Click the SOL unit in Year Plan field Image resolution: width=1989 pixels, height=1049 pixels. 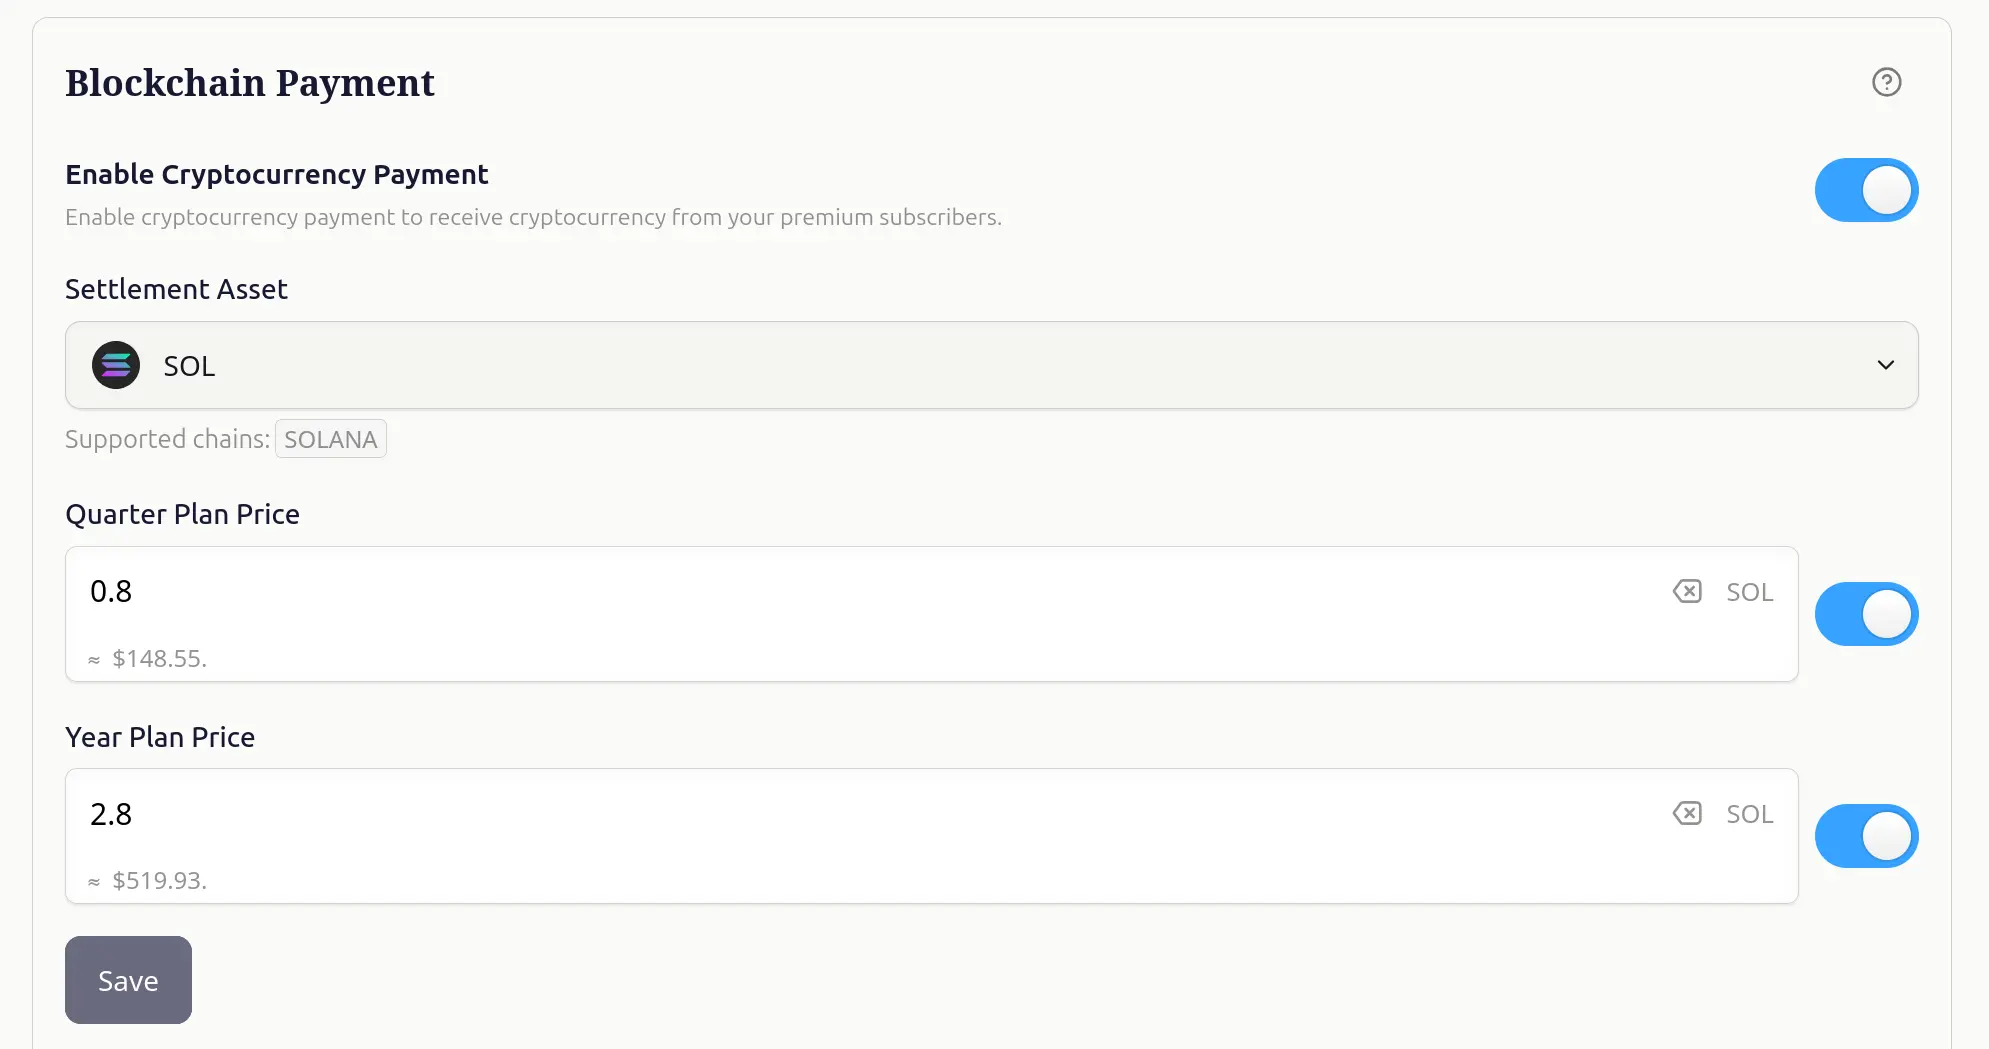[x=1749, y=814]
